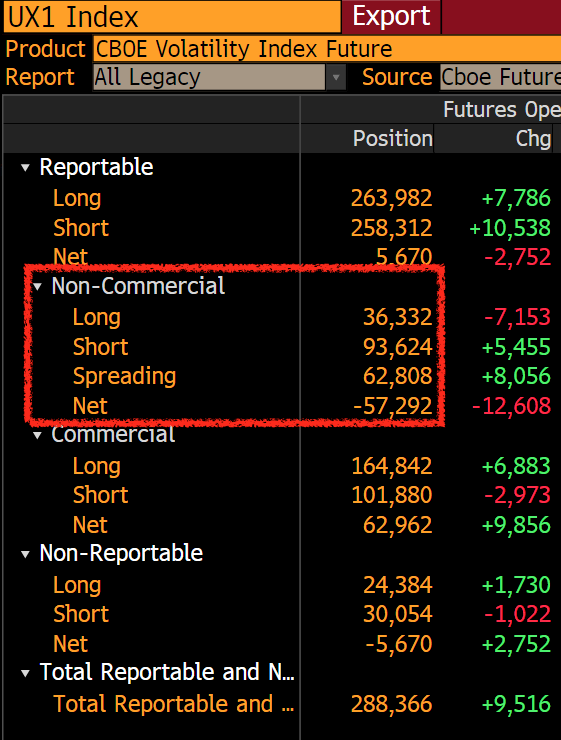Collapse the Non-Reportable section triangle
This screenshot has width=561, height=740.
(25, 554)
